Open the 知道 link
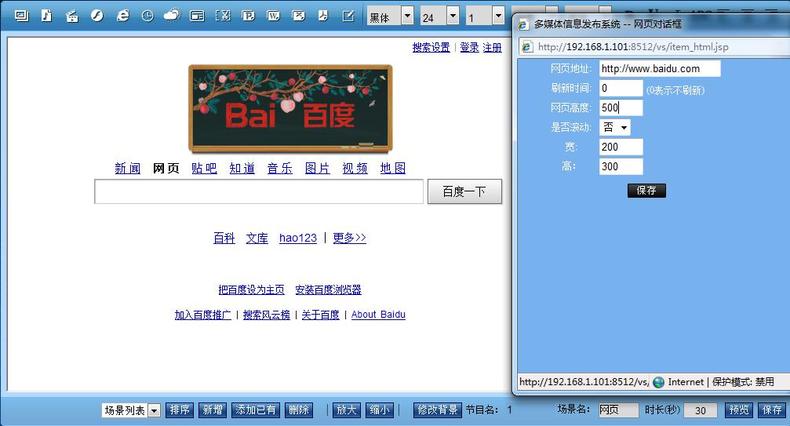 tap(242, 168)
